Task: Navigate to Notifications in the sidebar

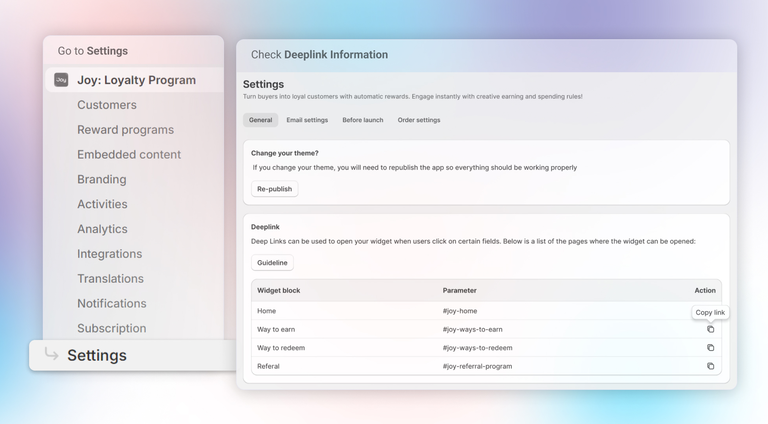Action: 112,304
